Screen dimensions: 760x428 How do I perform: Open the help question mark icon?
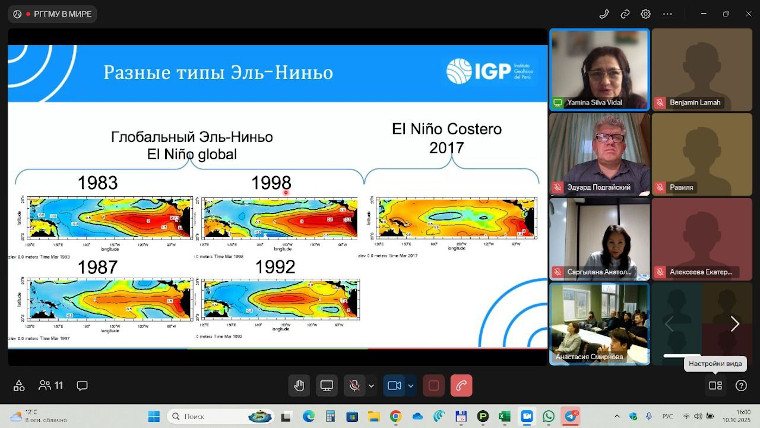point(741,385)
